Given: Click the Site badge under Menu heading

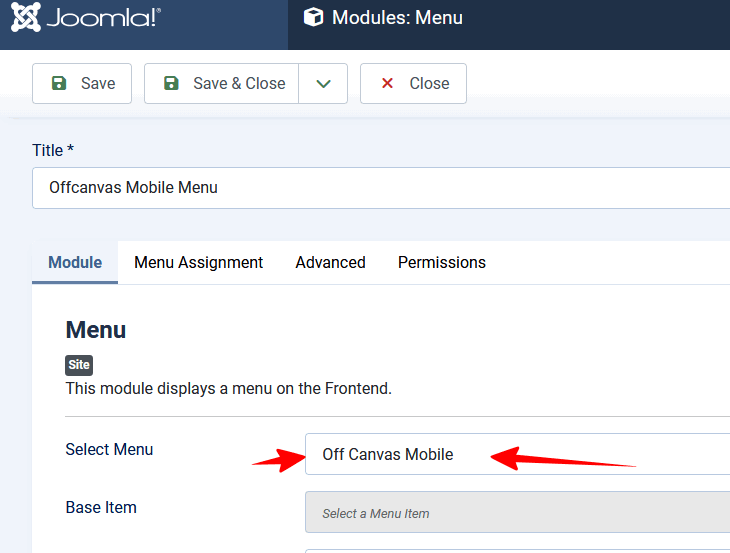Looking at the screenshot, I should [x=79, y=365].
